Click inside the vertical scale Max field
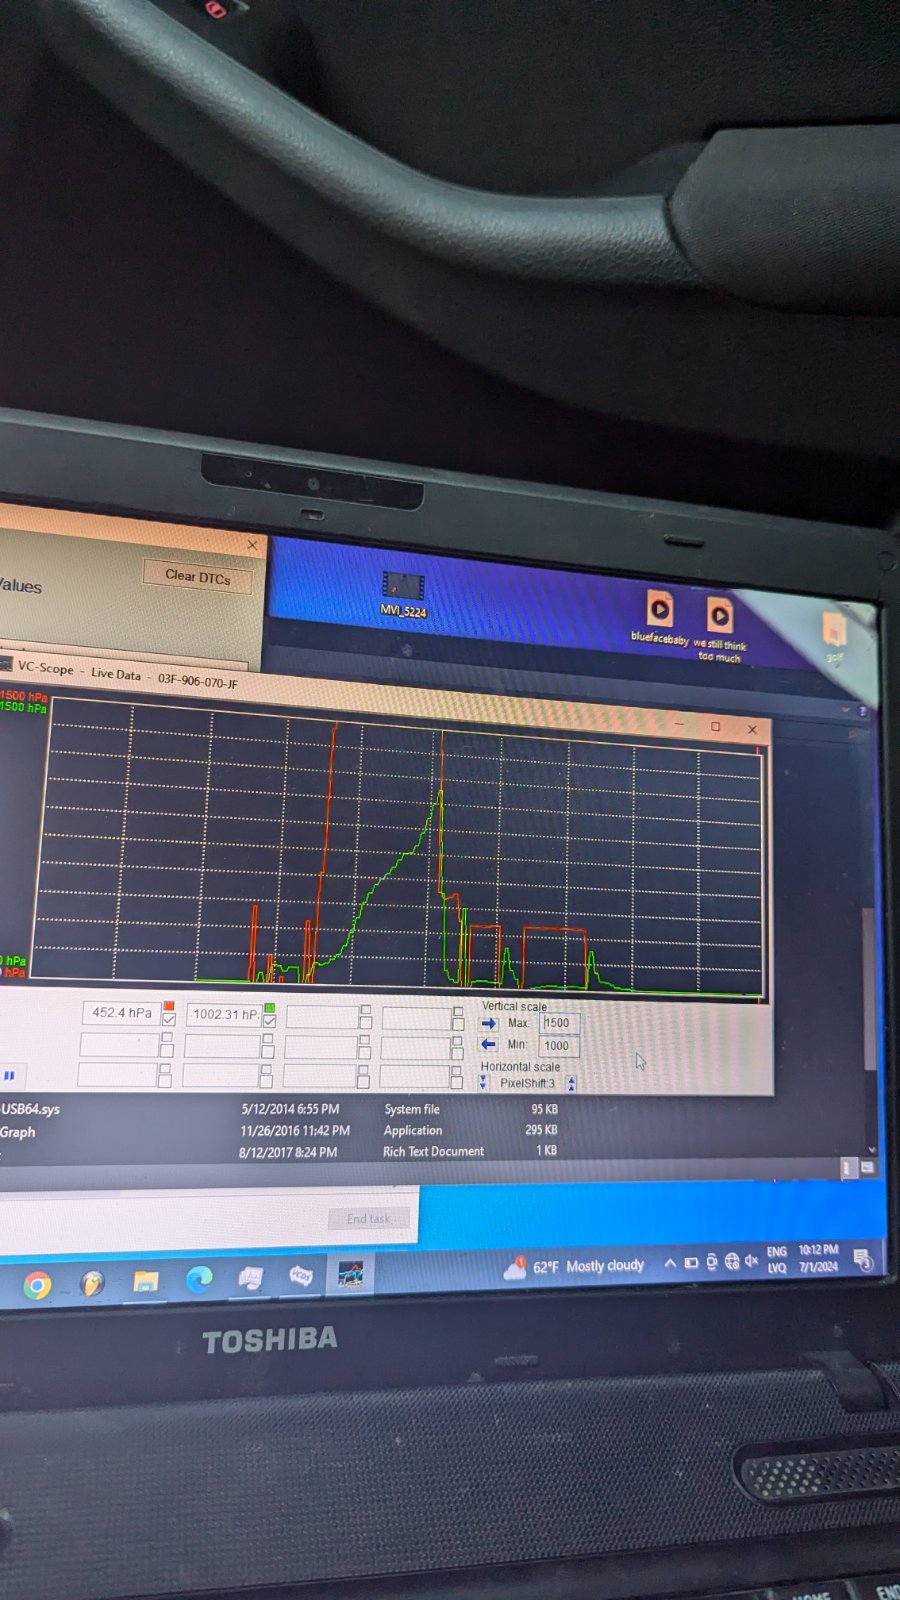The width and height of the screenshot is (900, 1600). pos(559,1023)
